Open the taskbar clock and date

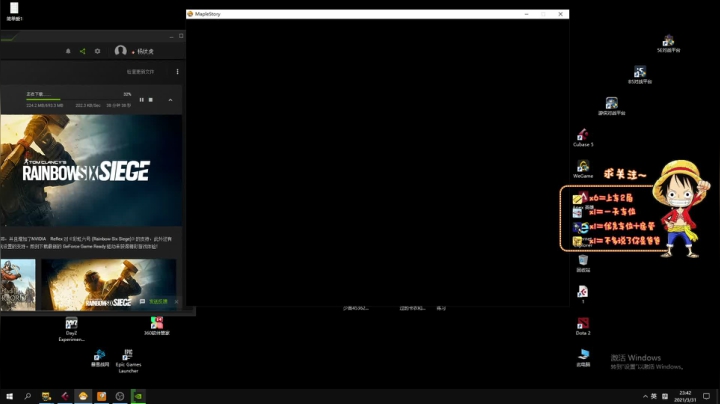point(685,396)
